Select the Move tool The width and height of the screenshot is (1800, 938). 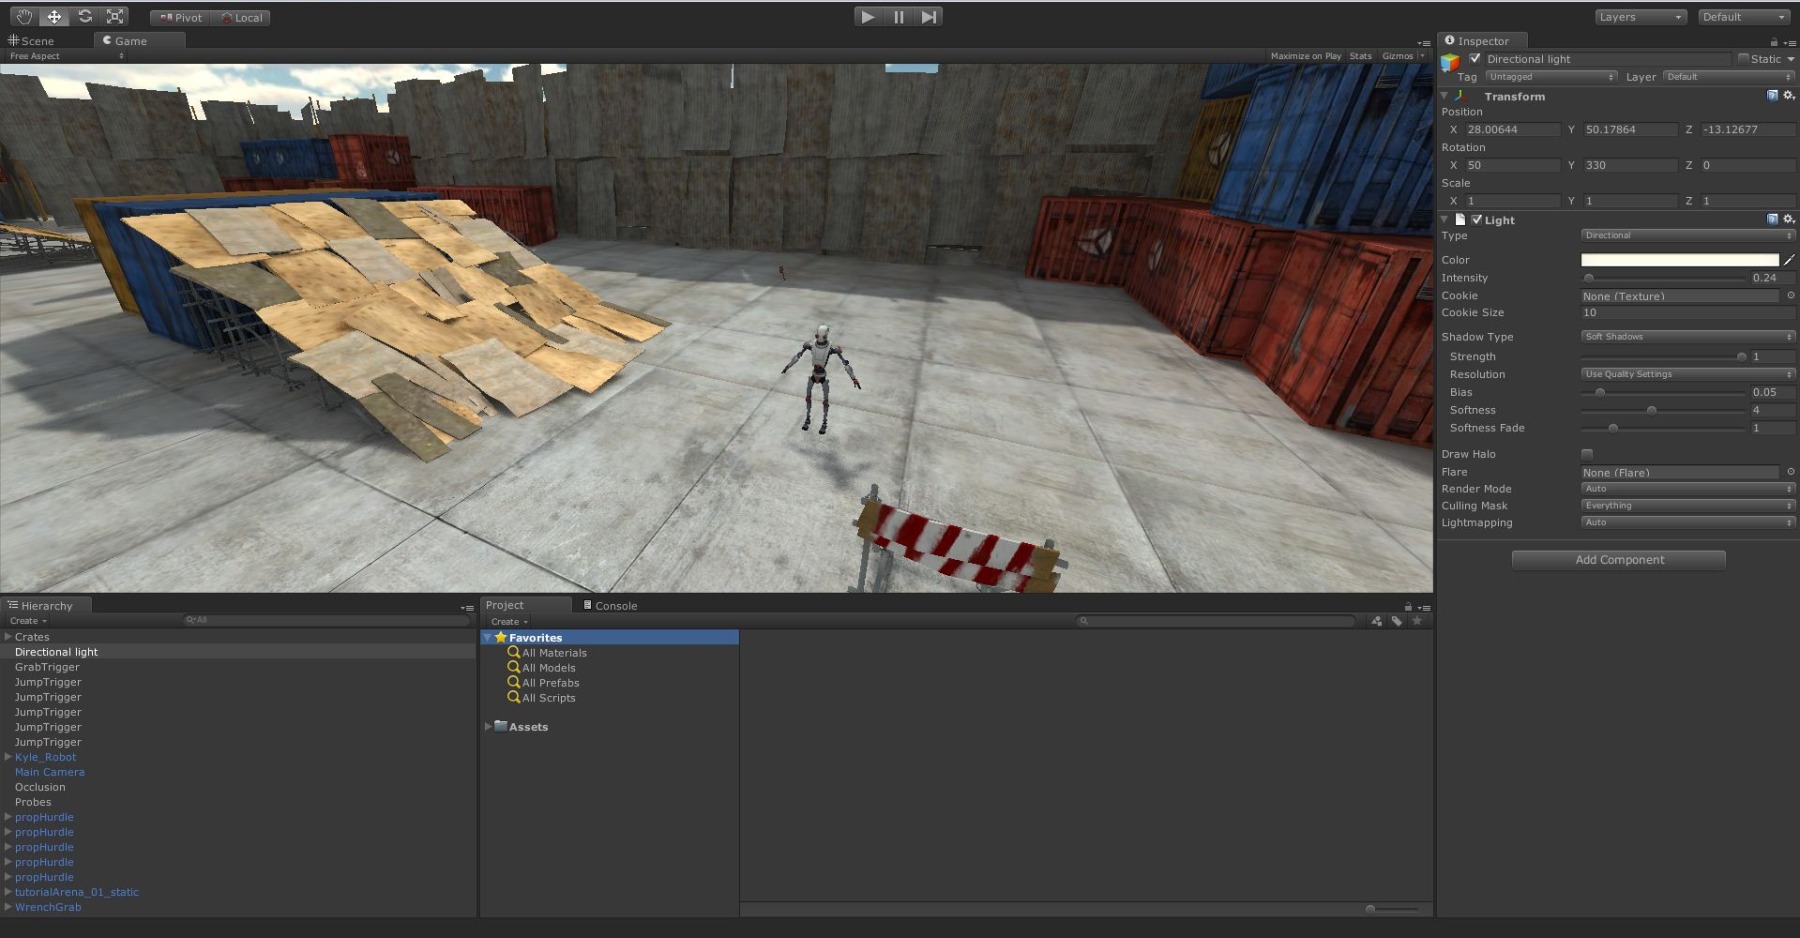point(54,17)
